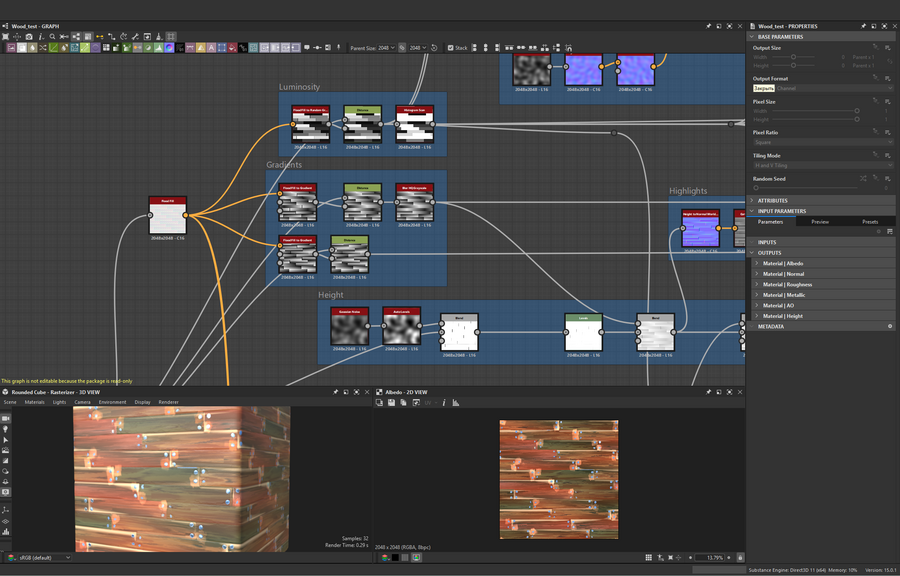
Task: Open the Materials menu in 3D view
Action: pos(35,402)
